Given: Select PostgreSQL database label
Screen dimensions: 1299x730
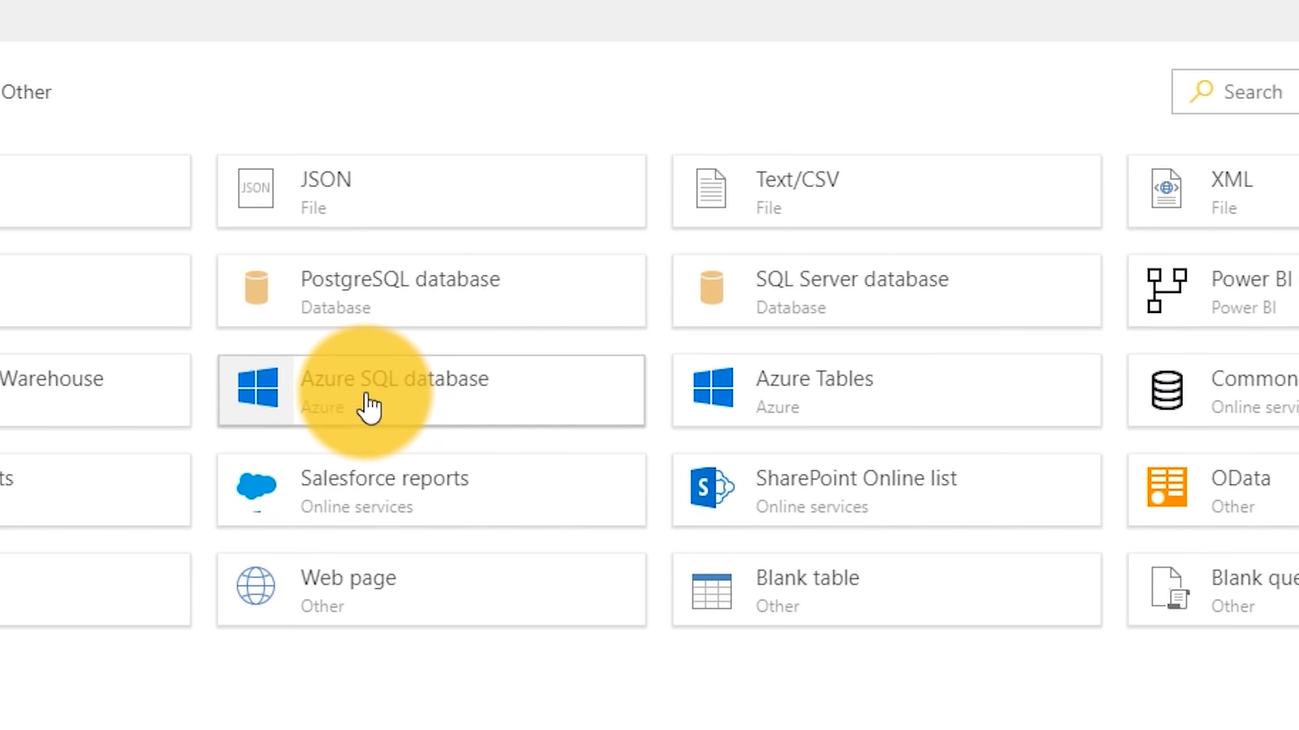Looking at the screenshot, I should point(400,280).
